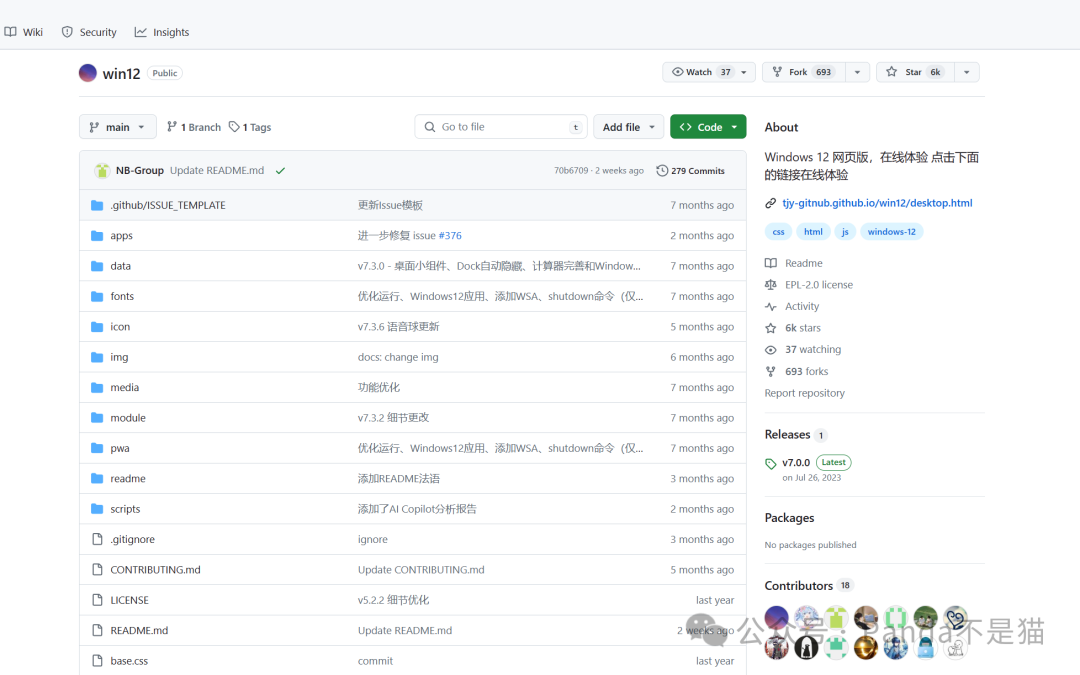Screen dimensions: 1080x675
Task: Open issue #376 link in apps row
Action: [x=450, y=236]
